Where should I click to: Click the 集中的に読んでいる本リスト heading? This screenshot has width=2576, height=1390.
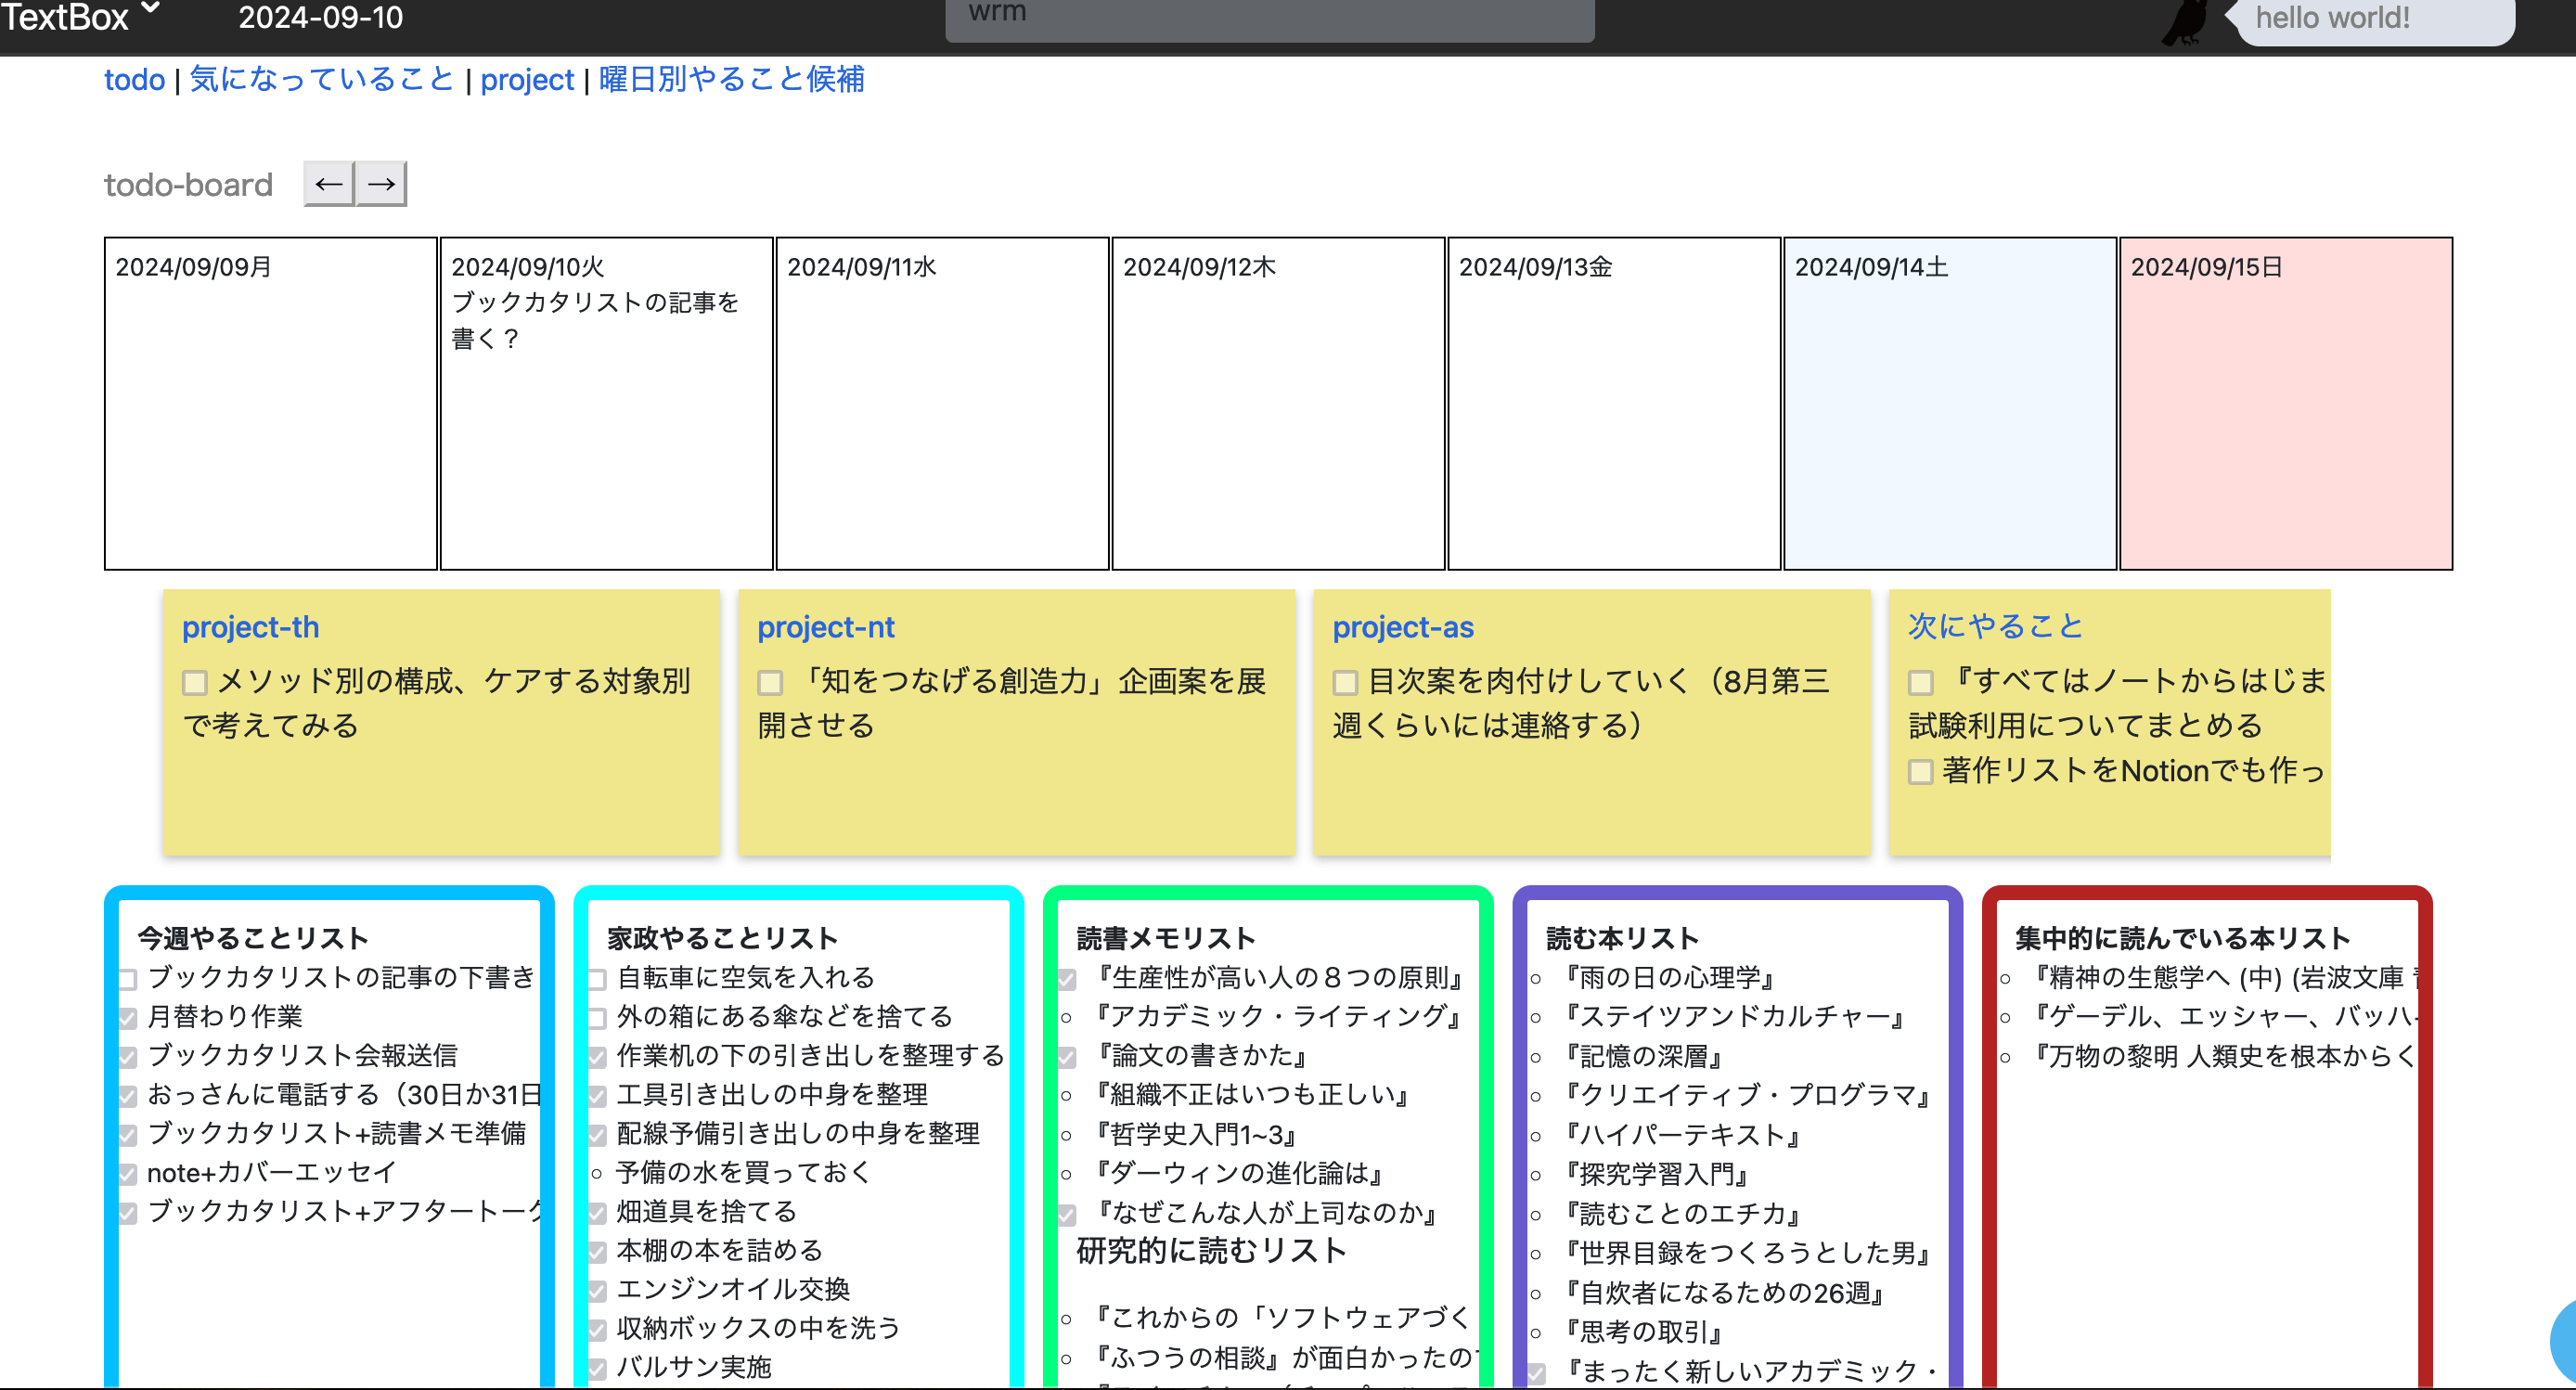point(2183,938)
